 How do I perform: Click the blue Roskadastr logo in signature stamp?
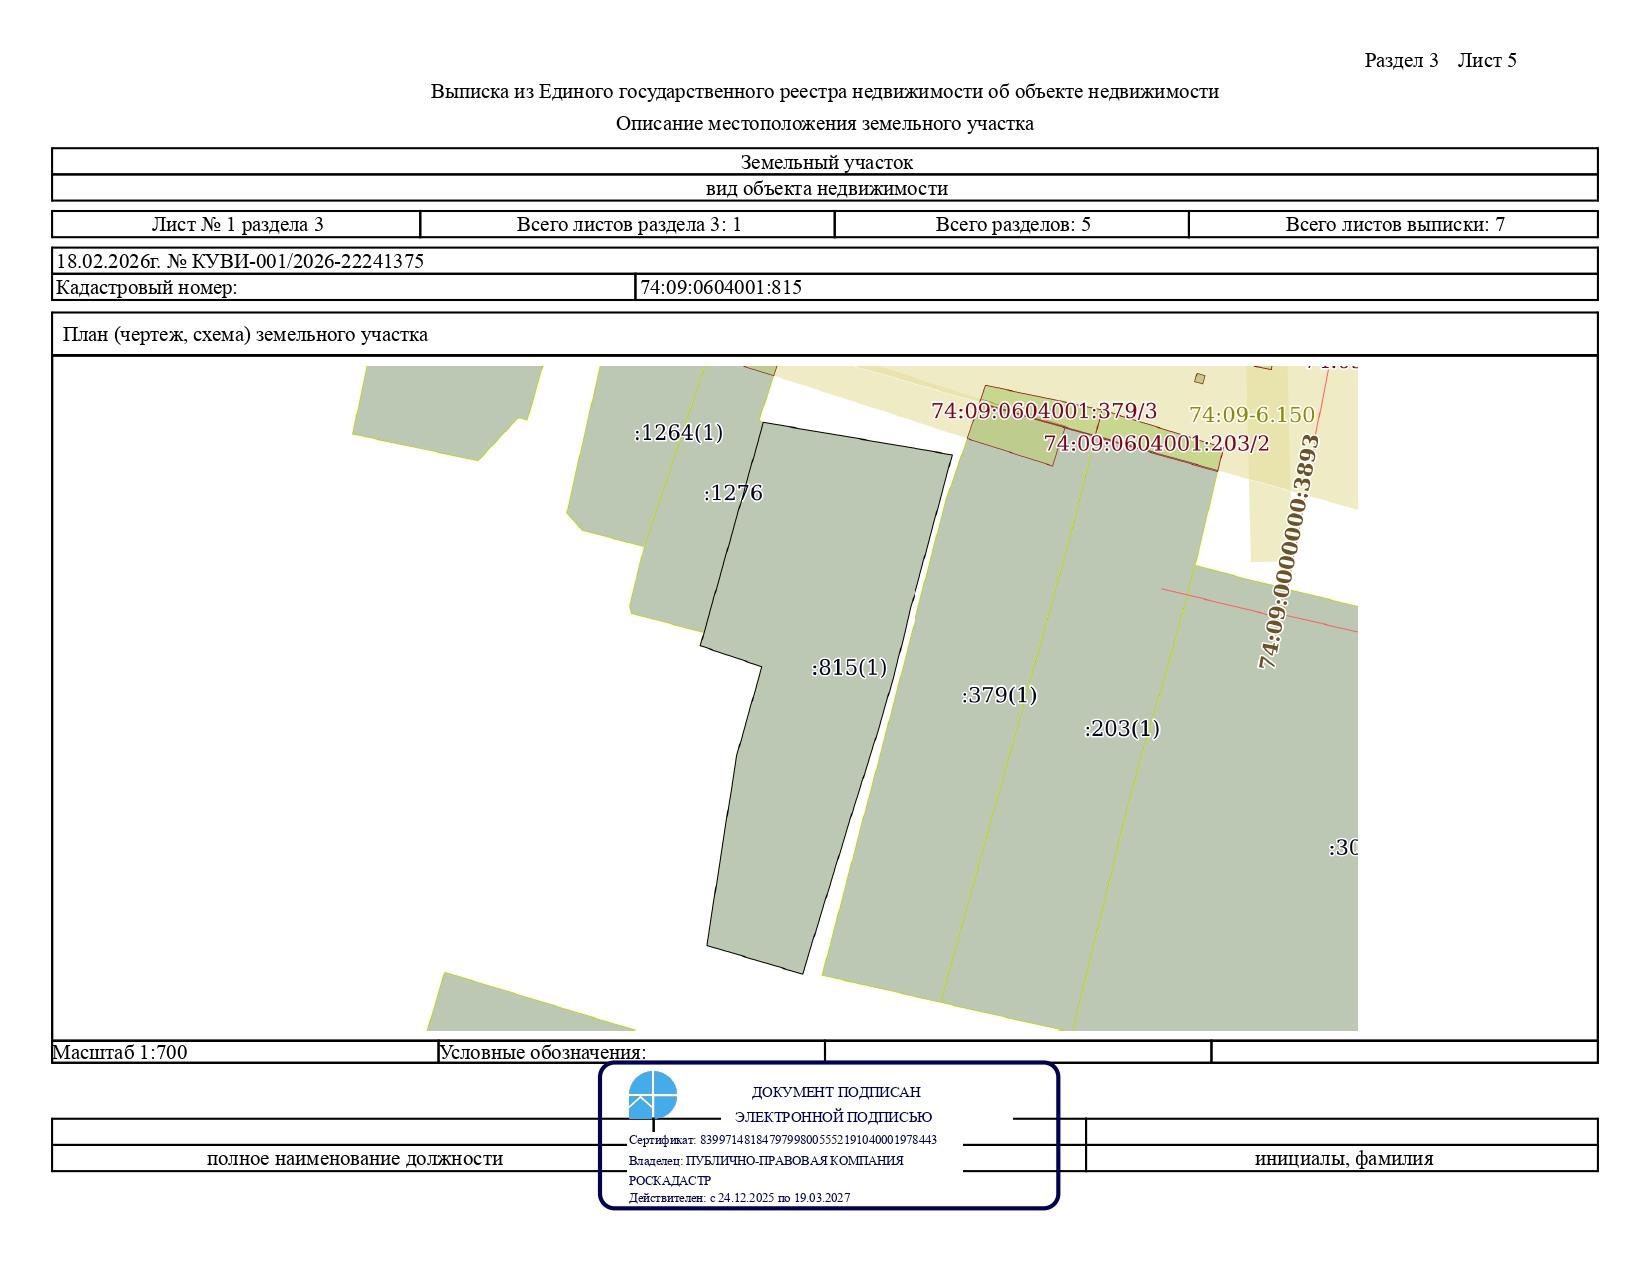pos(652,1095)
